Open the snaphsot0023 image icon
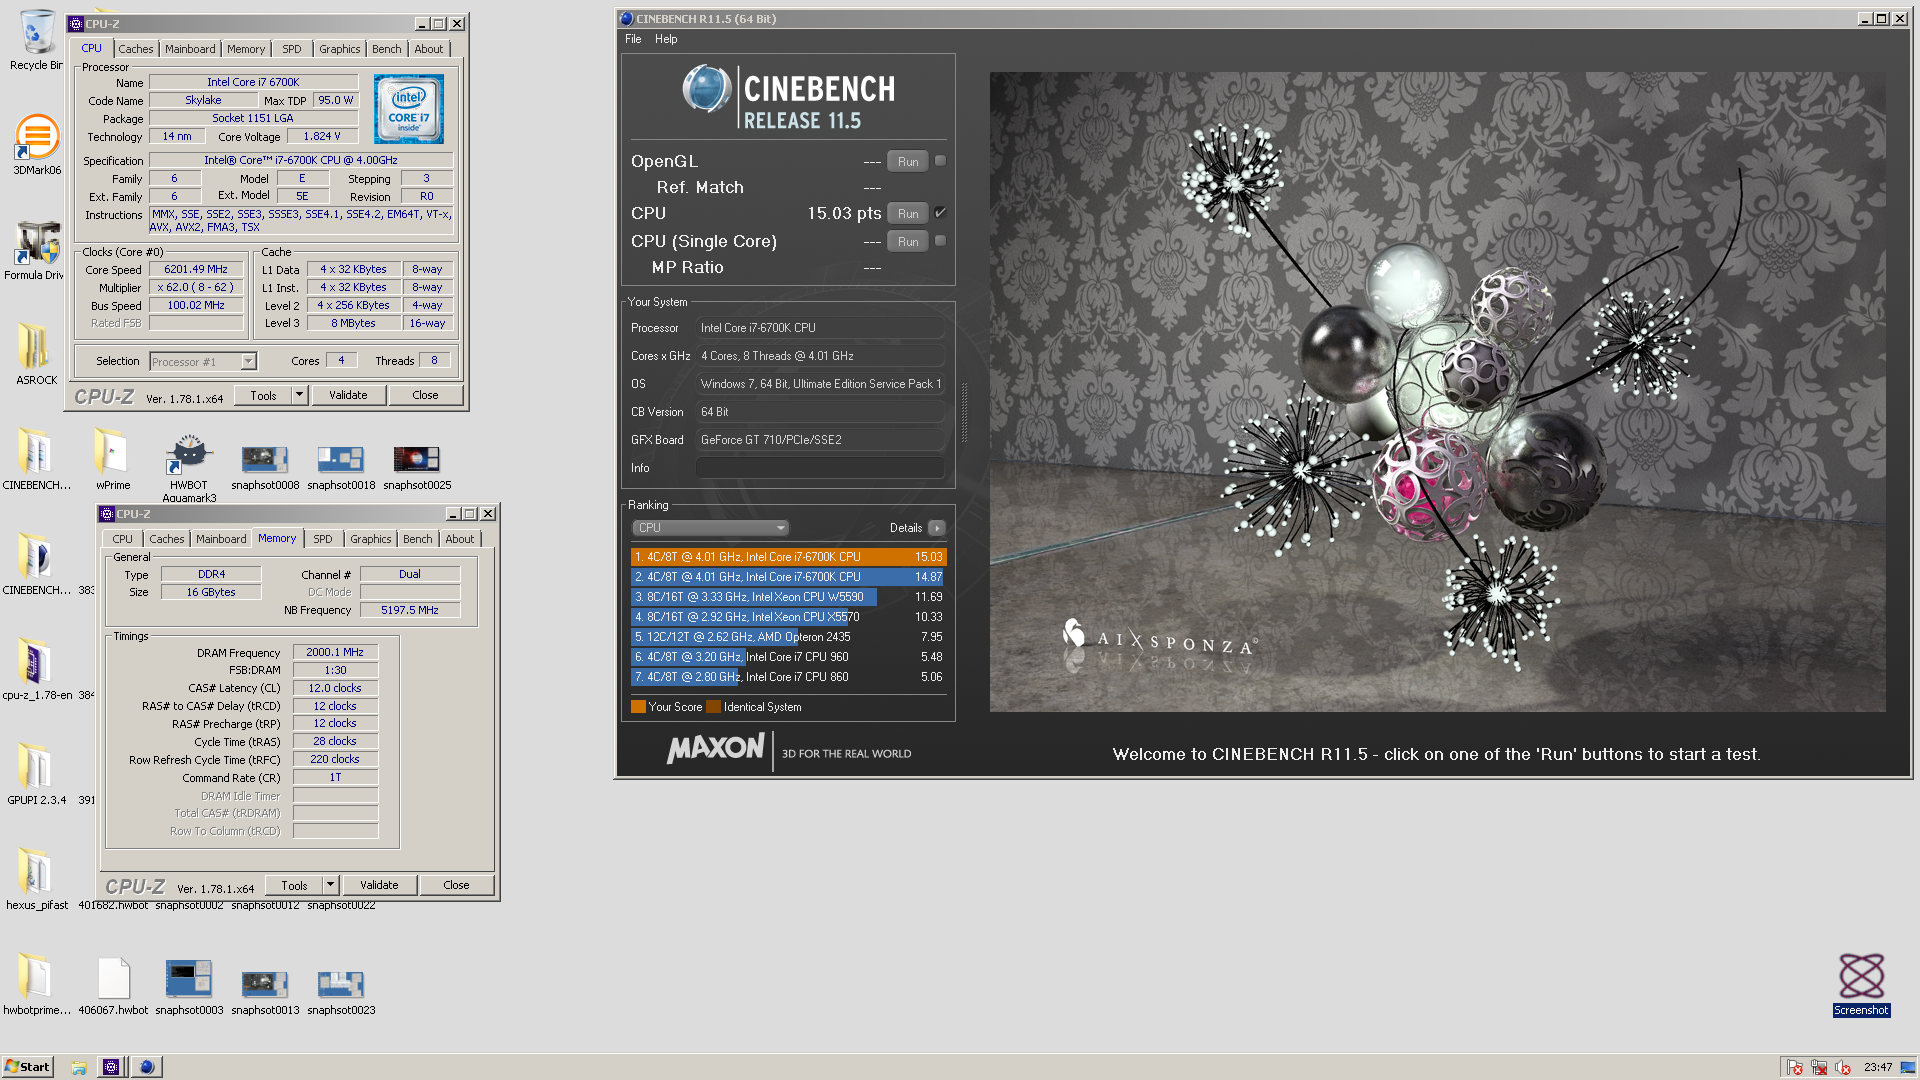 [x=341, y=984]
